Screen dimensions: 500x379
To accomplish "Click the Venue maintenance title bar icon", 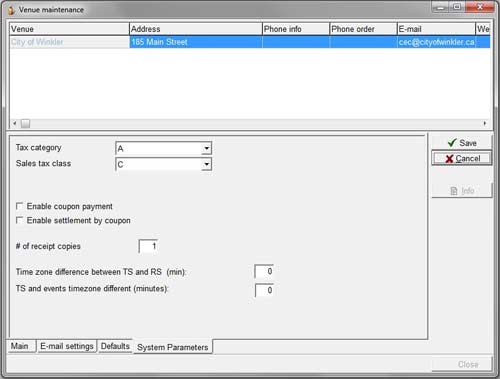I will pyautogui.click(x=11, y=10).
